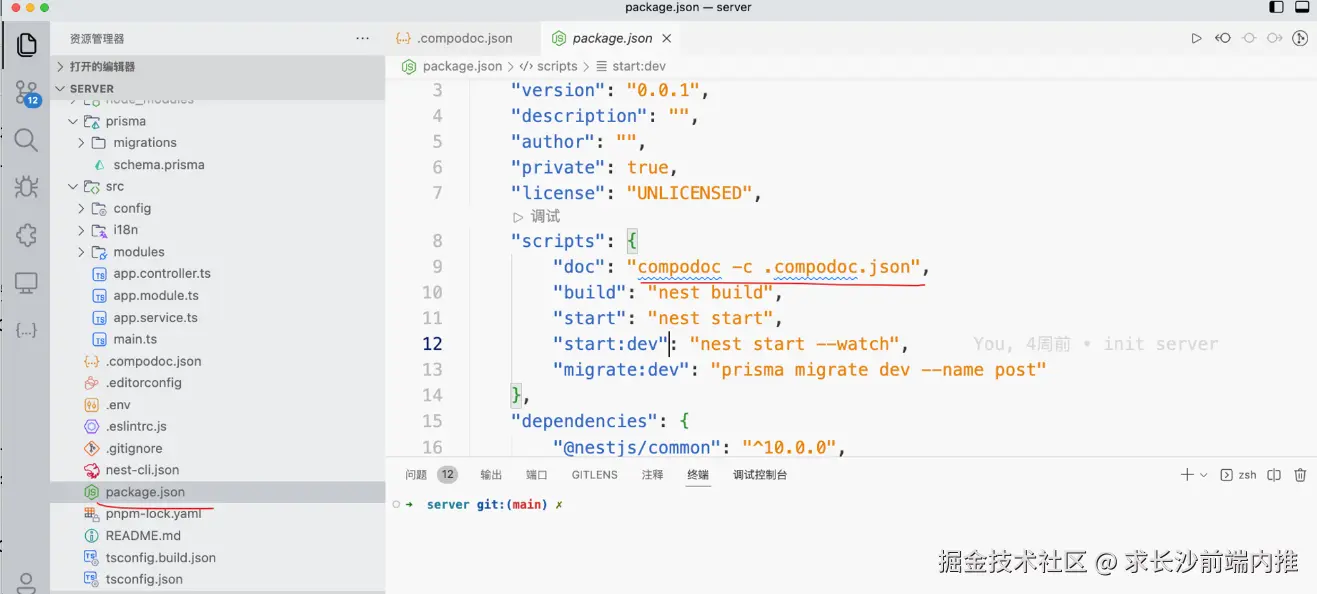Viewport: 1317px width, 594px height.
Task: Open README.md file
Action: click(143, 536)
